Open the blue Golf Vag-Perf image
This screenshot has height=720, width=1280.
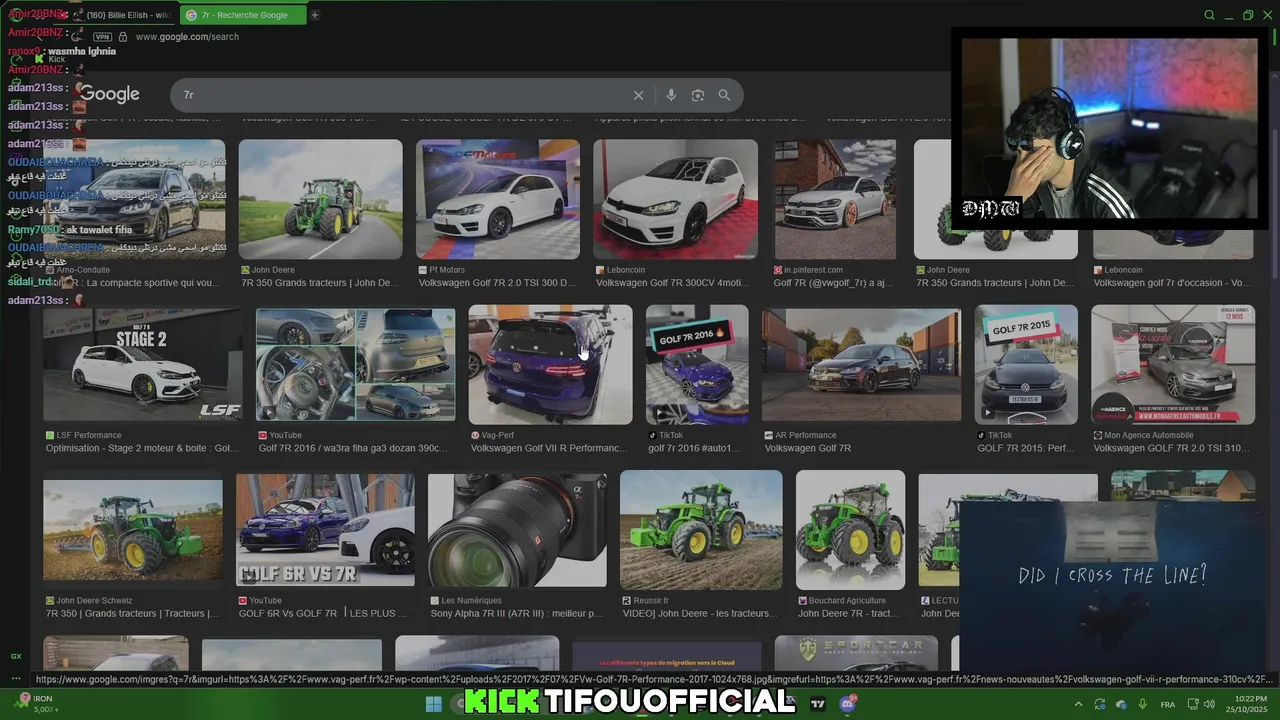tap(550, 365)
